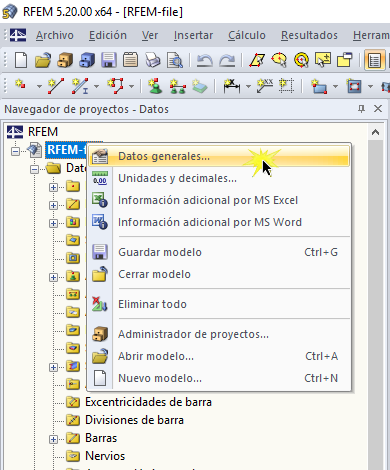
Task: Click the dotted selection rectangle tool
Action: [286, 86]
